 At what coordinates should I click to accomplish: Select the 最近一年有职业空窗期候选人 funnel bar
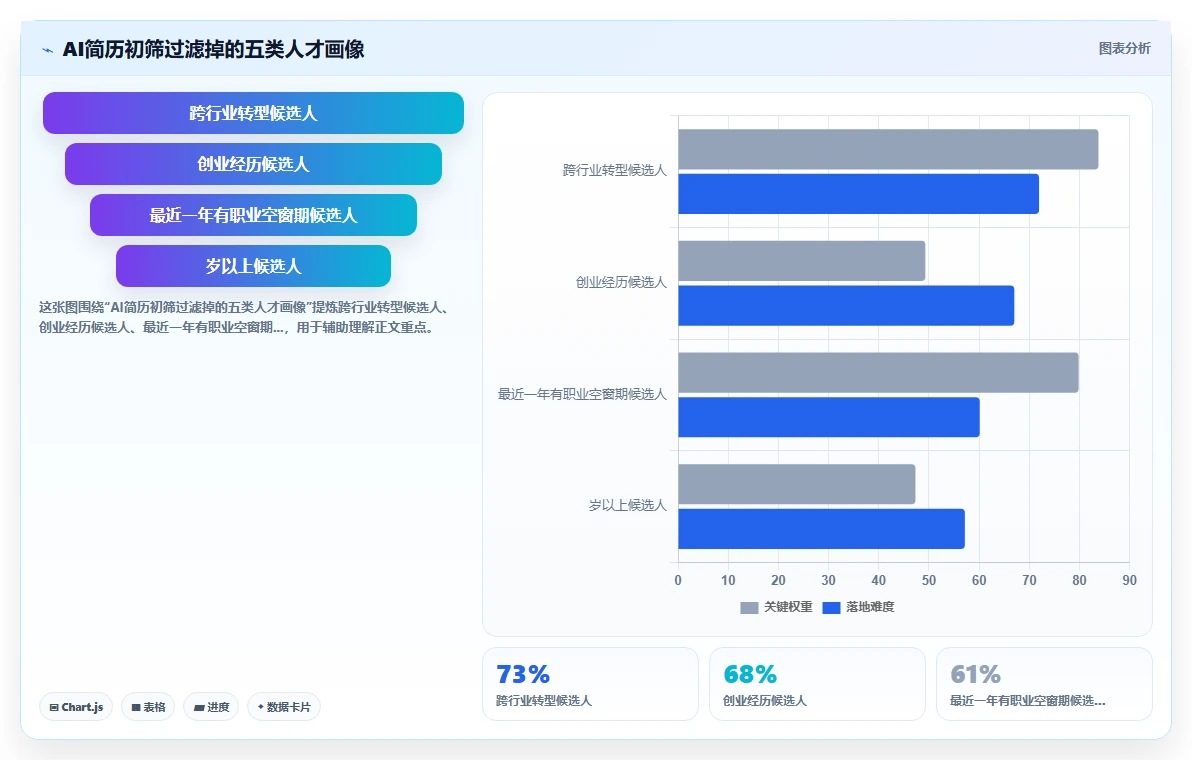[x=253, y=215]
